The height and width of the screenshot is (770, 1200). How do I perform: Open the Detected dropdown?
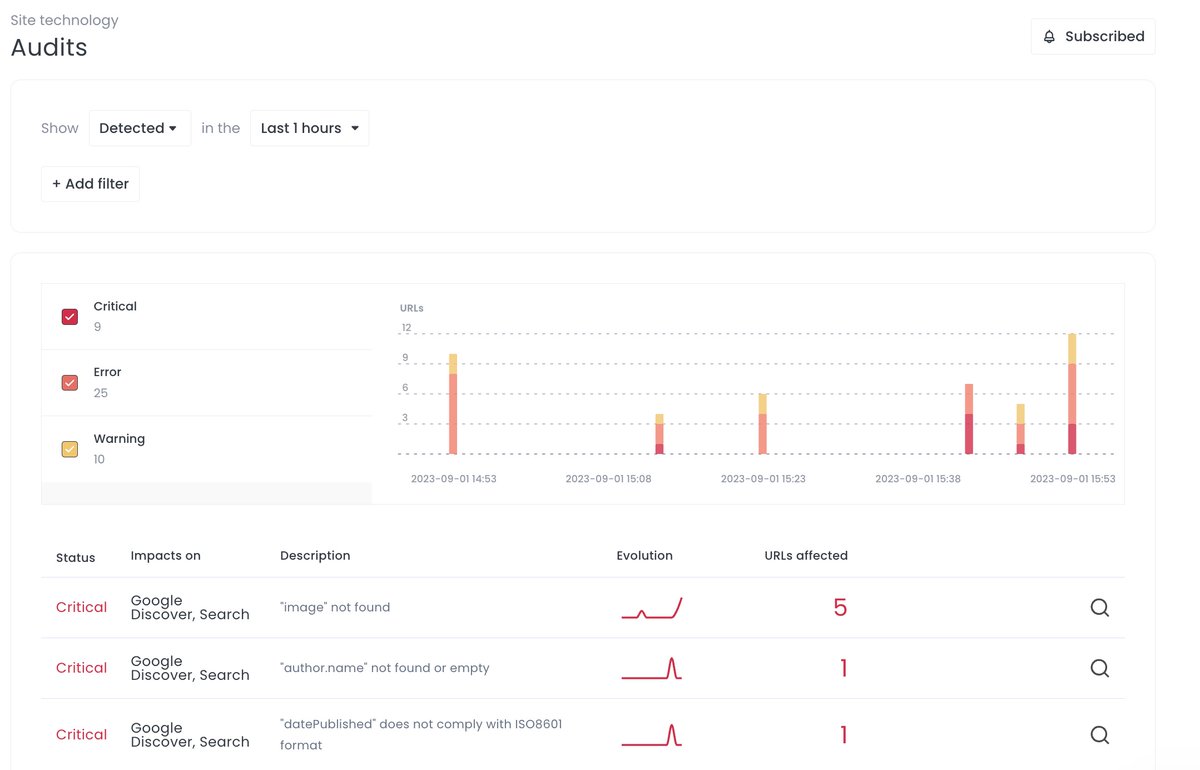(x=139, y=128)
